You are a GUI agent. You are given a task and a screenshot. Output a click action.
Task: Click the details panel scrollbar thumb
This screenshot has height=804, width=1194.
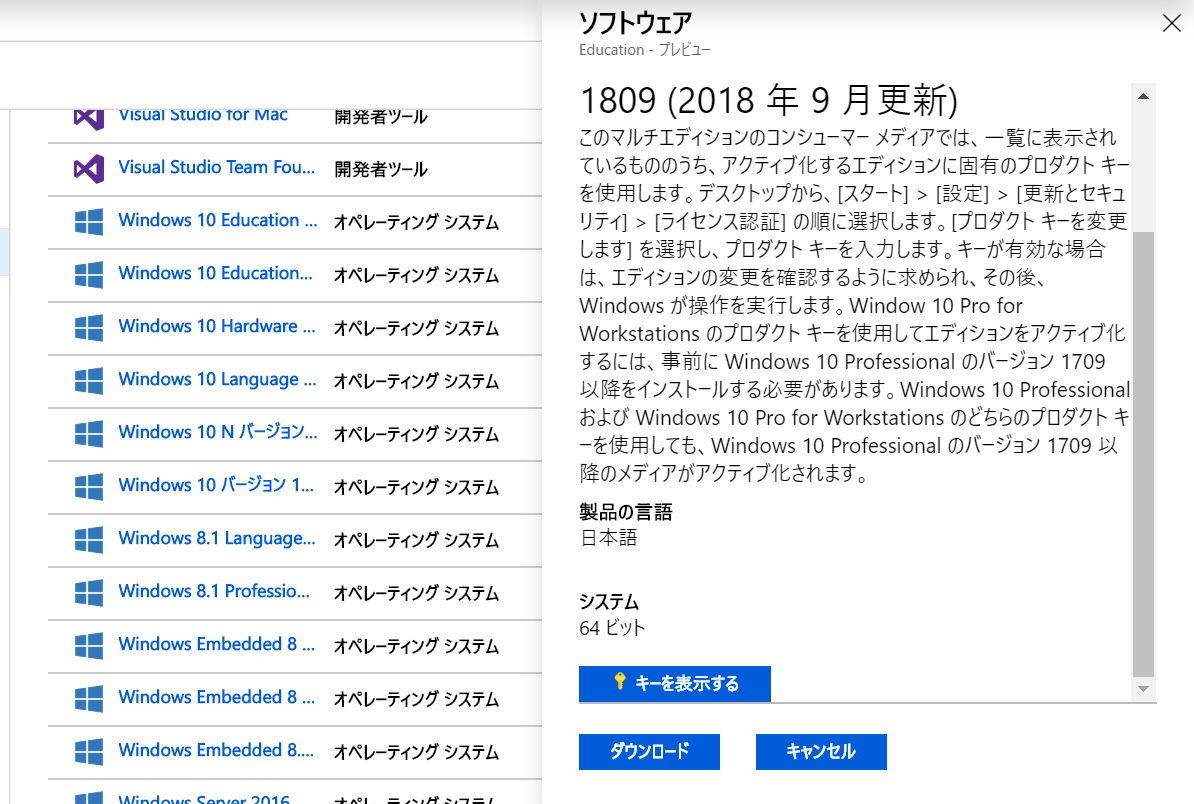click(1143, 454)
